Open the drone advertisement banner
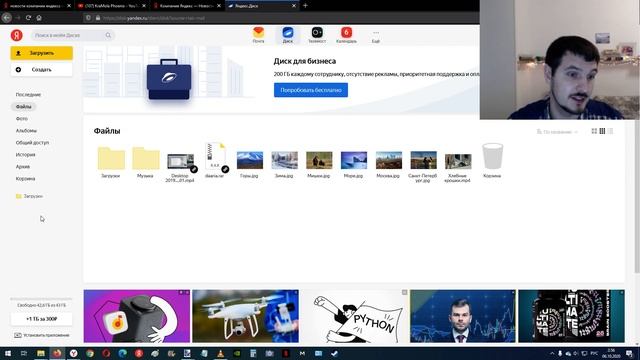640x360 pixels. 245,316
